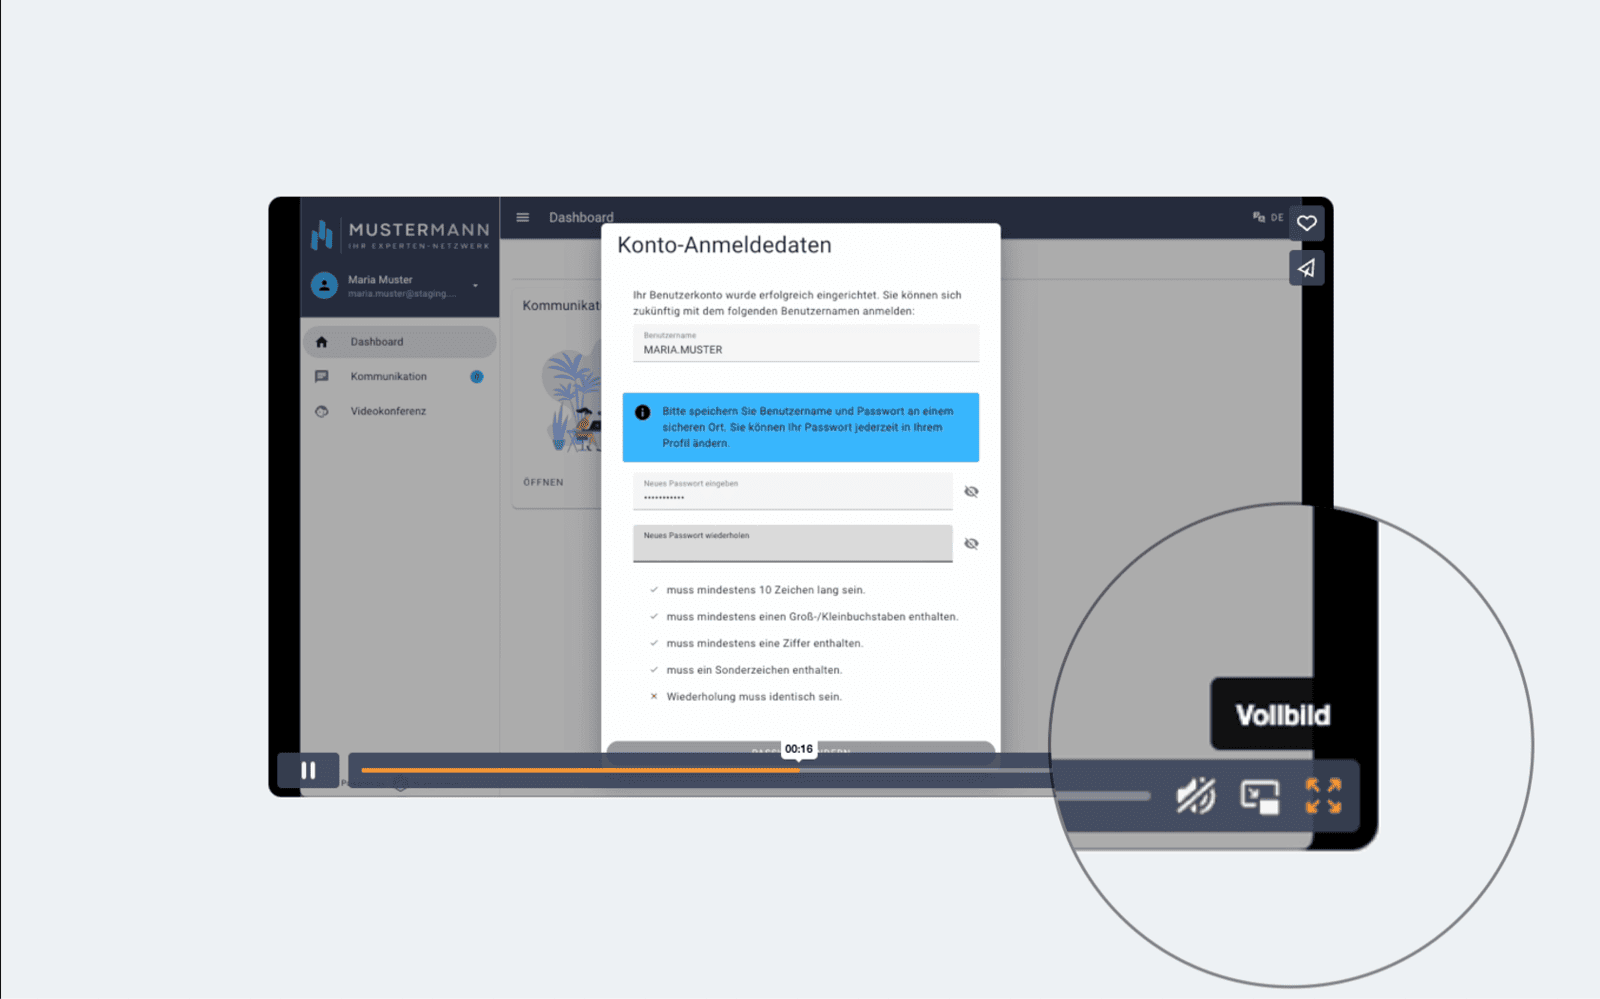1600x999 pixels.
Task: Click the ÖFFNEN button
Action: (543, 482)
